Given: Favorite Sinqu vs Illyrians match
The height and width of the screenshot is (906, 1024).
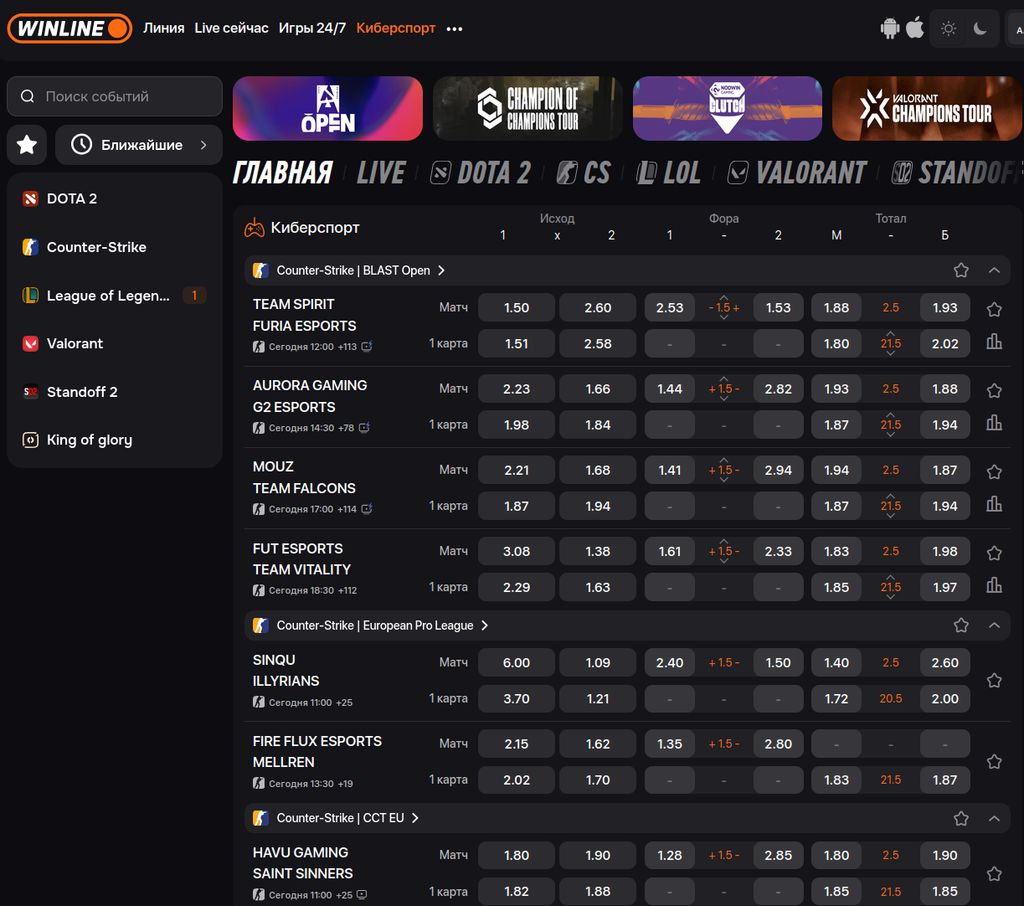Looking at the screenshot, I should pos(994,681).
